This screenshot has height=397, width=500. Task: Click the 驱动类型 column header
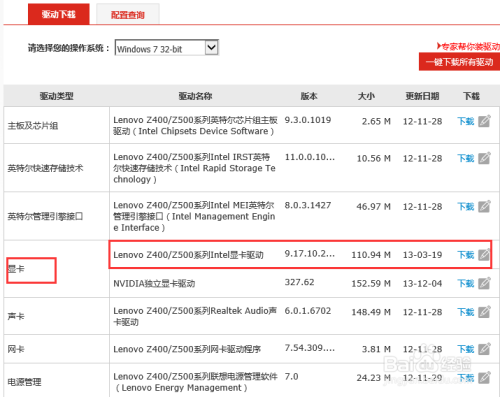(x=56, y=96)
